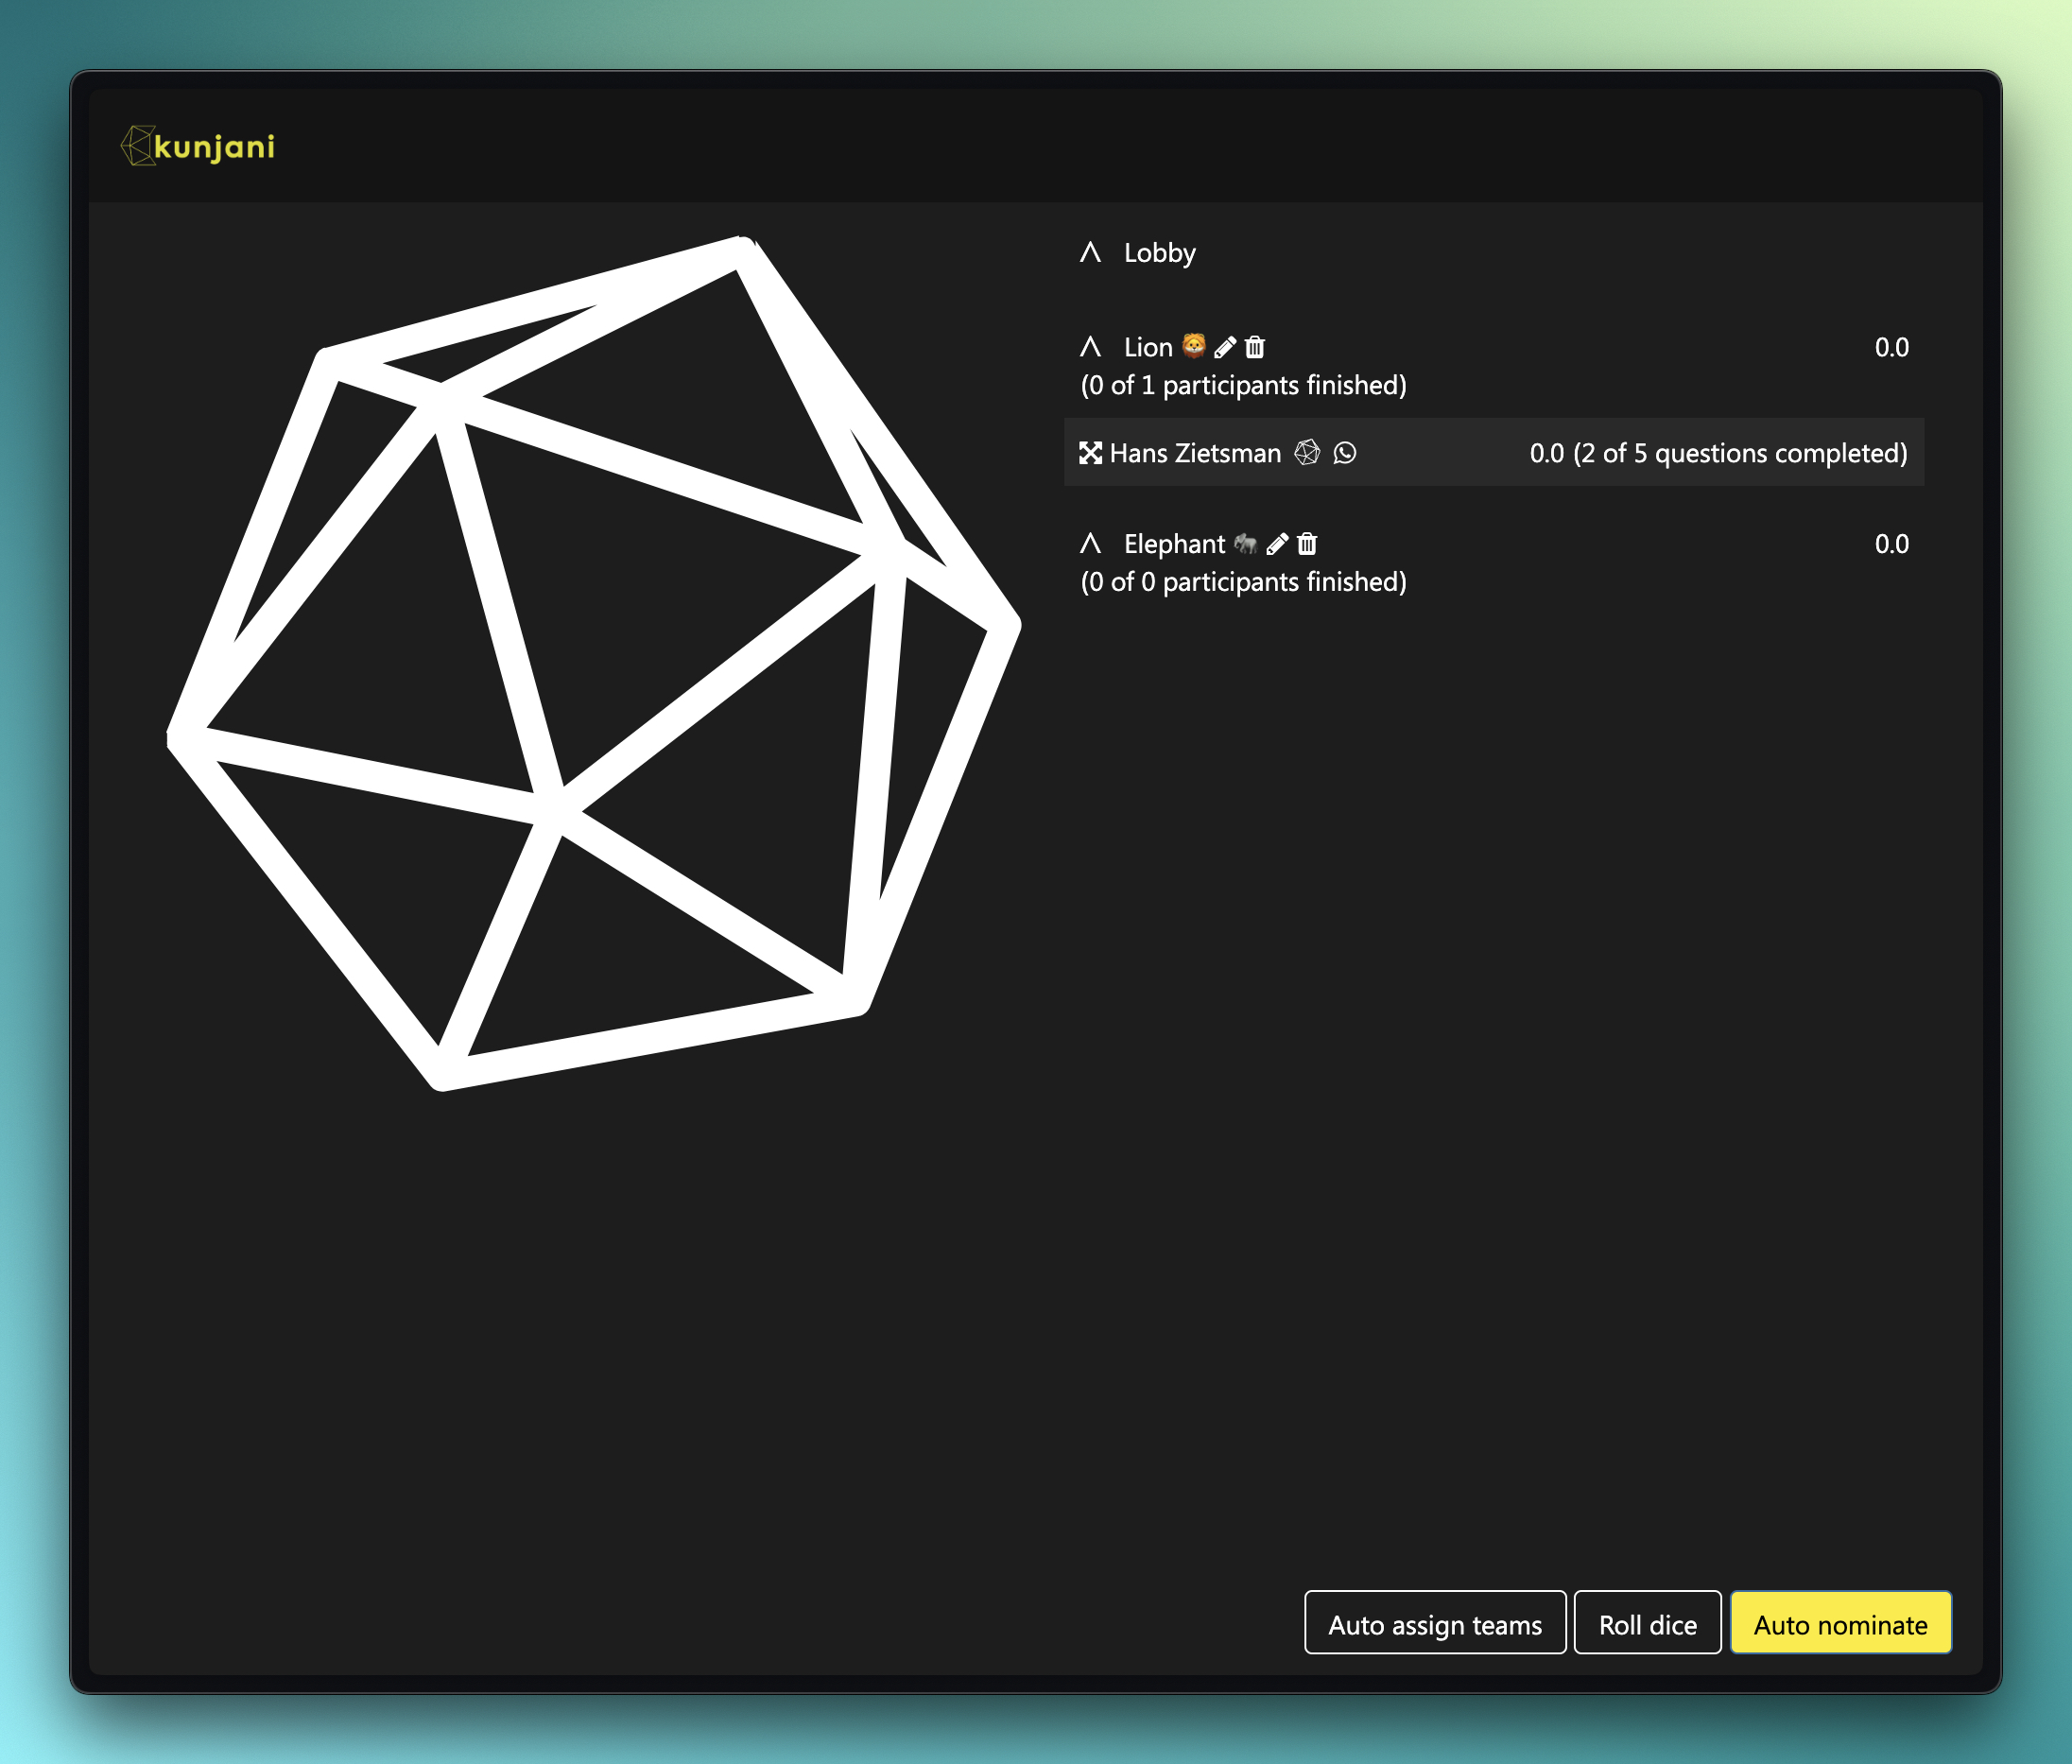Click the elephant emoji beside Elephant
The width and height of the screenshot is (2072, 1764).
pyautogui.click(x=1245, y=543)
